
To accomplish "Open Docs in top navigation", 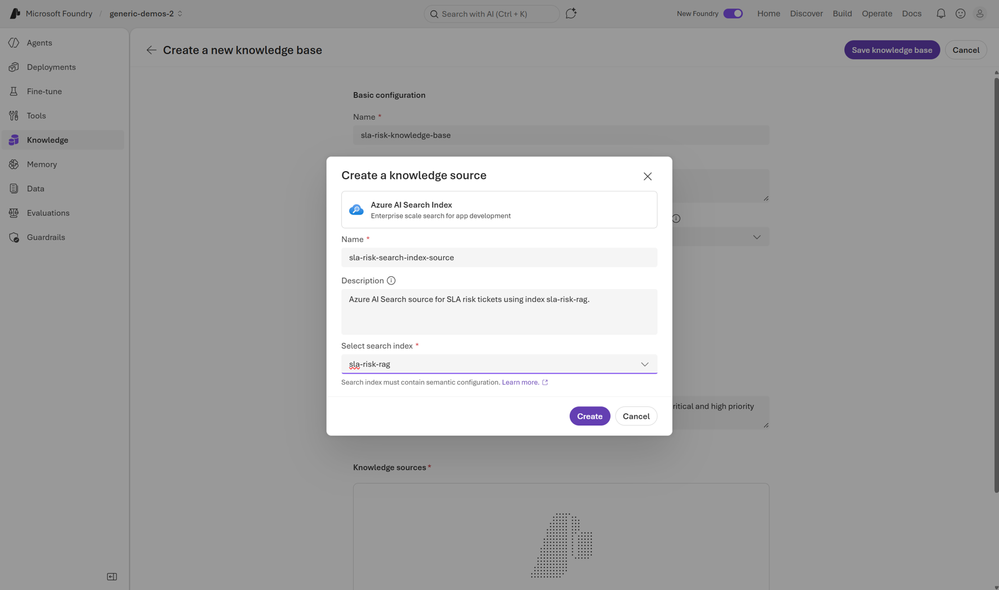I will point(911,13).
